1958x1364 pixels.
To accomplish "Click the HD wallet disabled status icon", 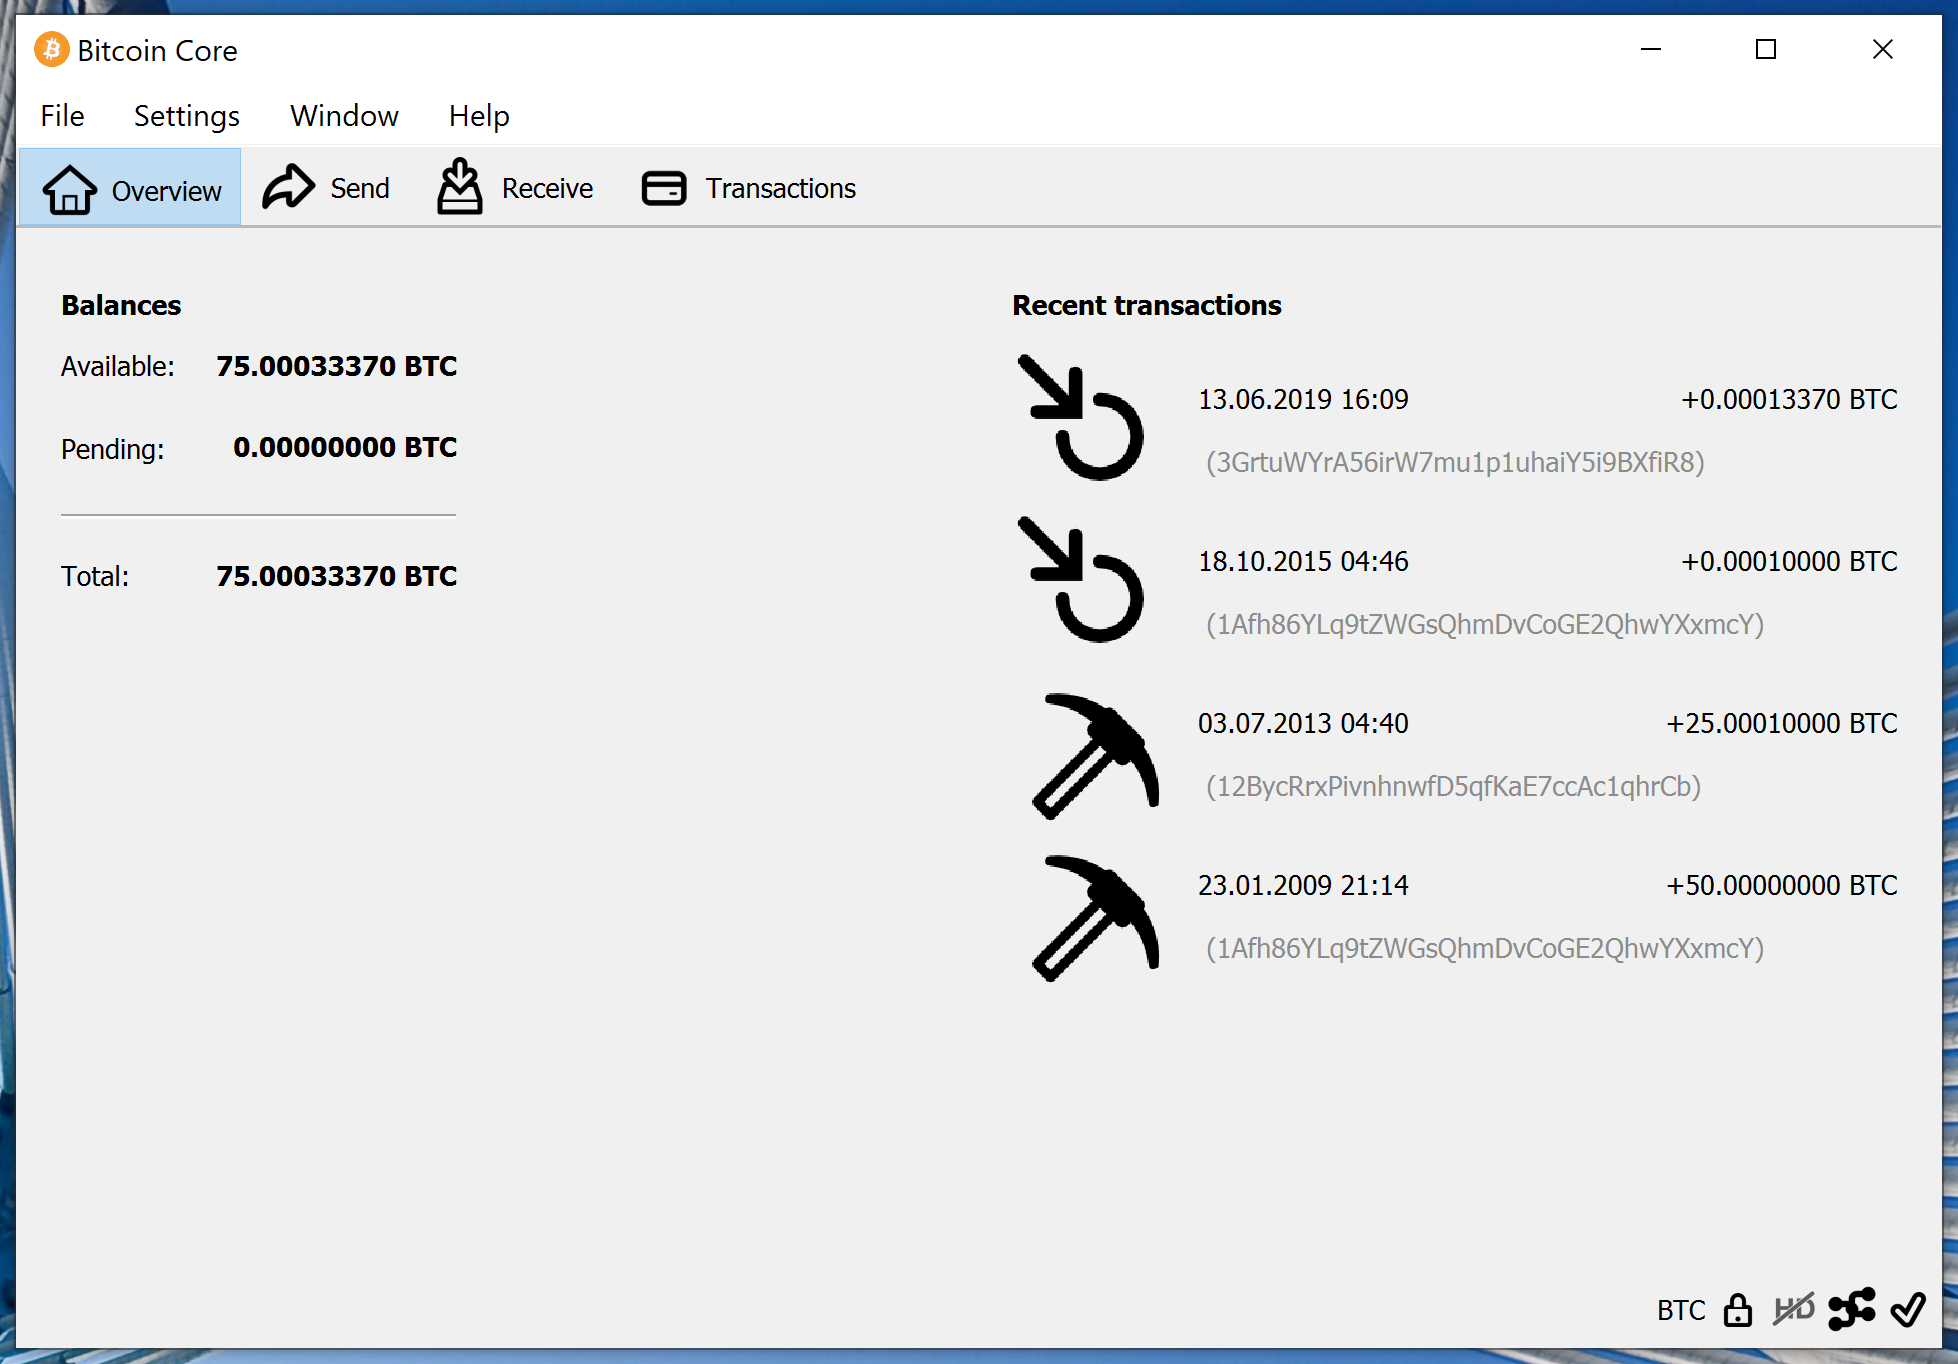I will [1793, 1309].
